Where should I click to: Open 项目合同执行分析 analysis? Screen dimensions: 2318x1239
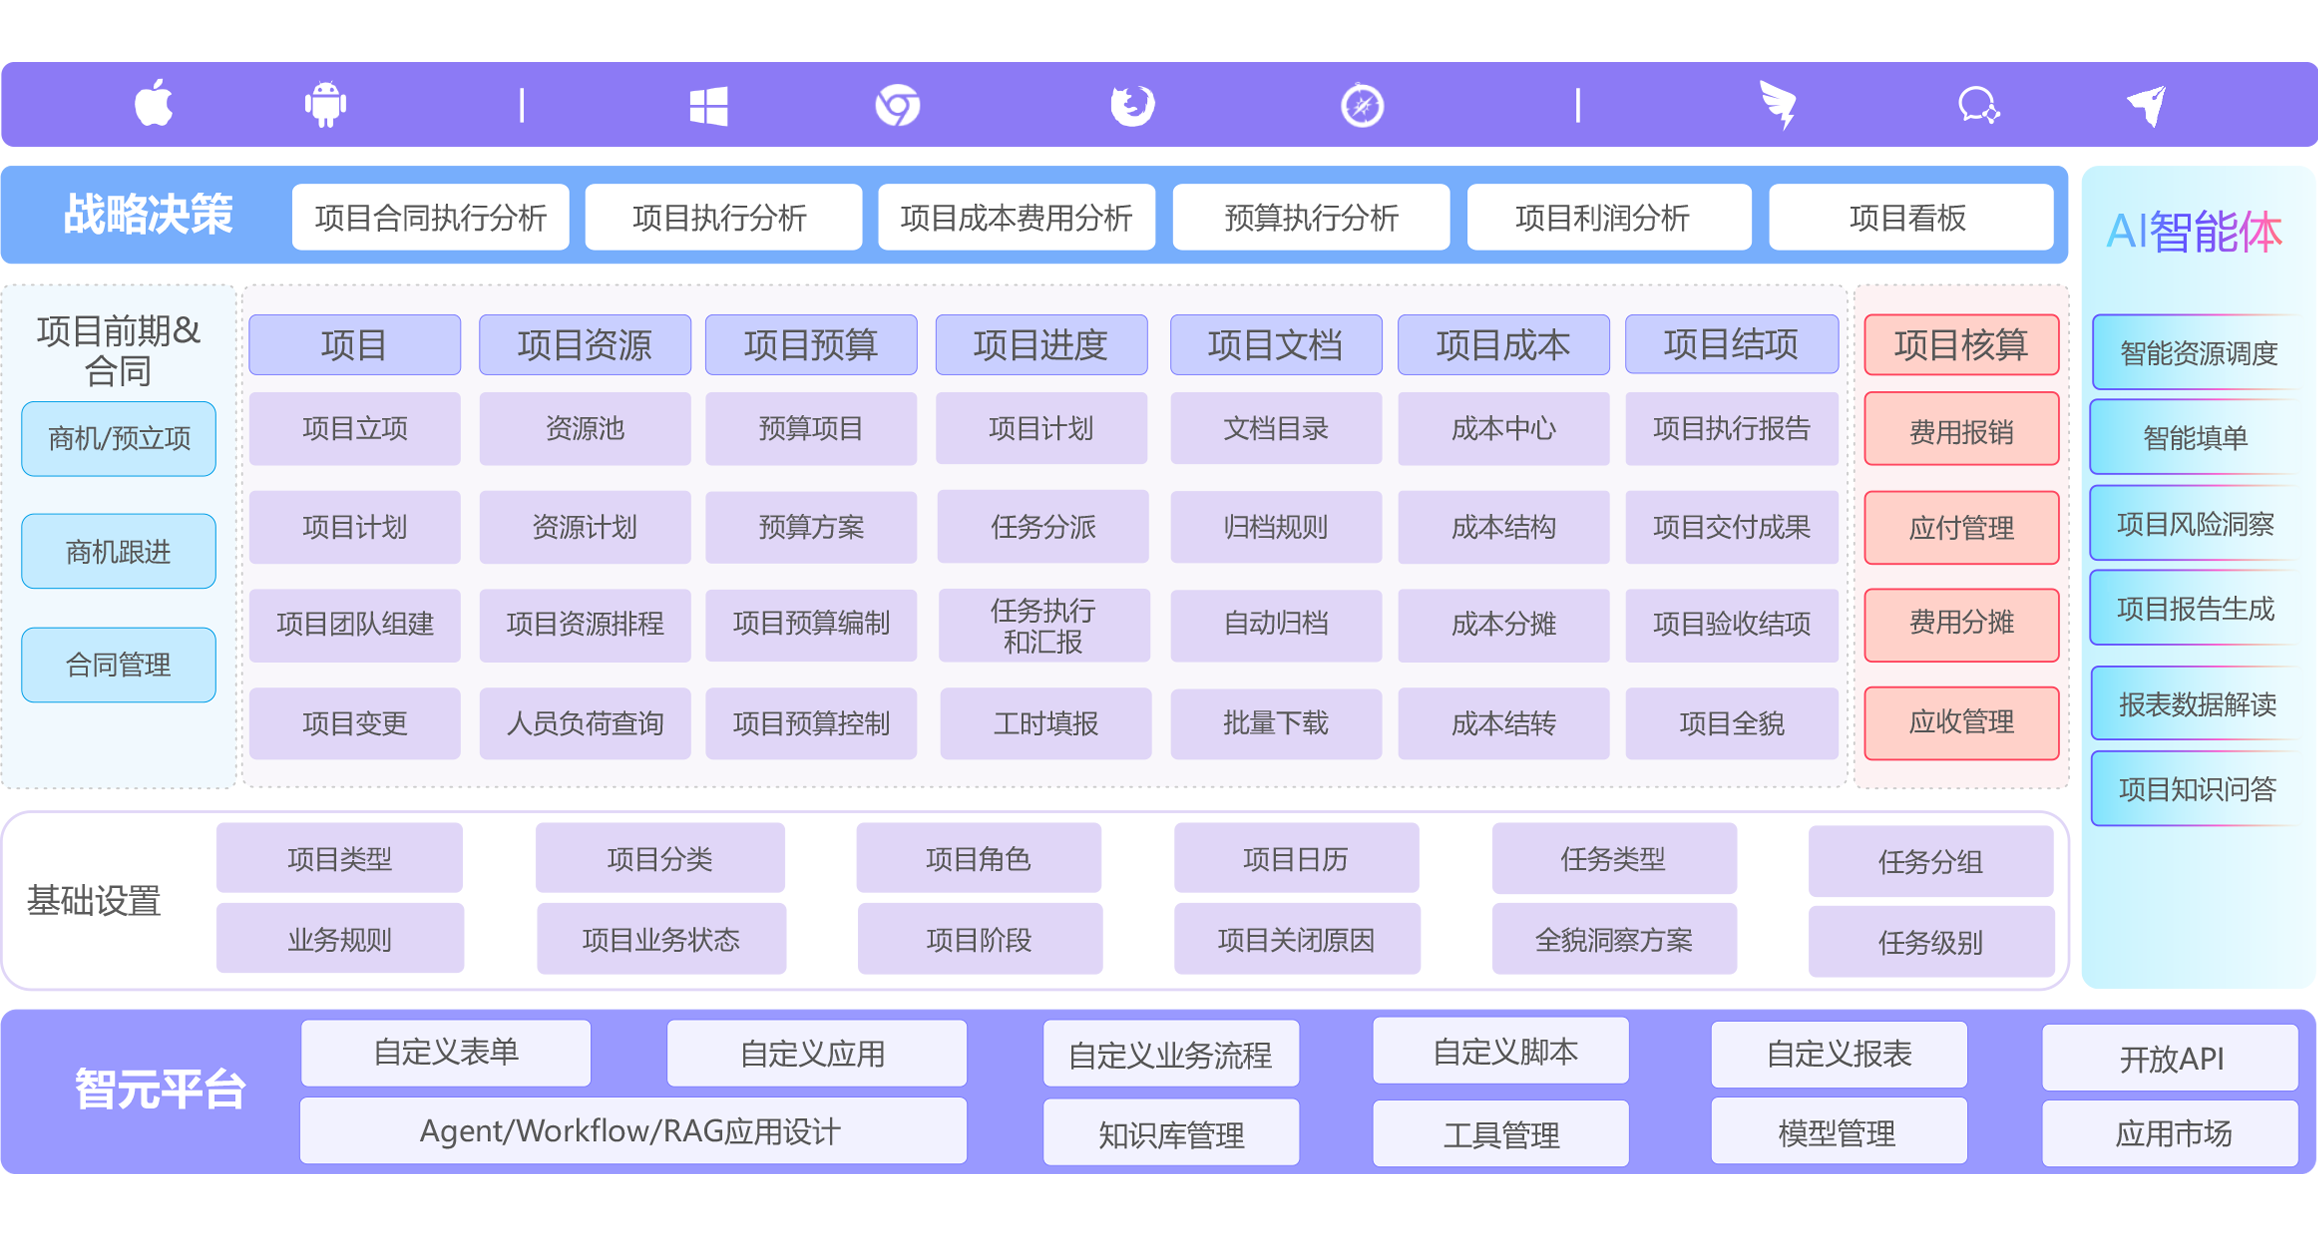(x=430, y=217)
